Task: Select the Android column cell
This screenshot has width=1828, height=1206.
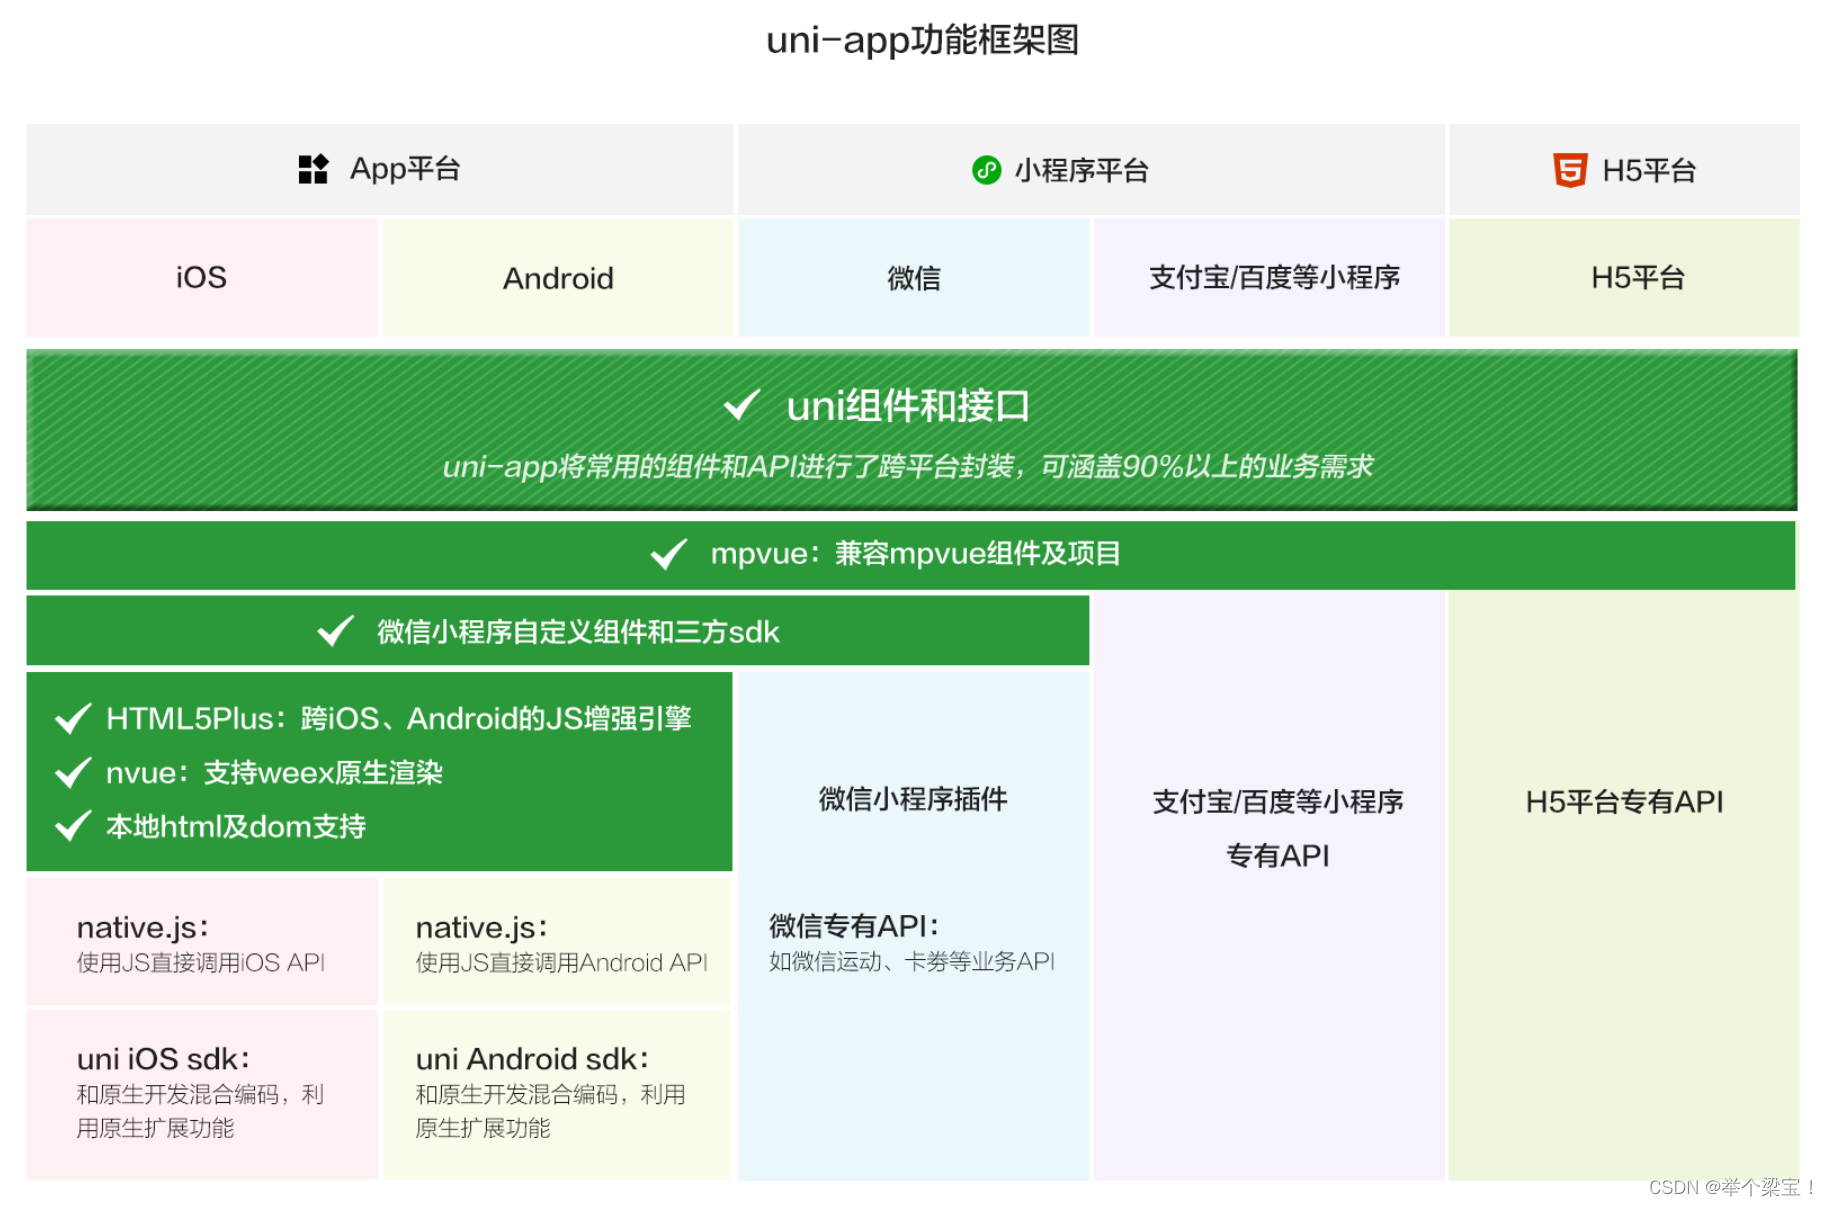Action: click(x=557, y=278)
